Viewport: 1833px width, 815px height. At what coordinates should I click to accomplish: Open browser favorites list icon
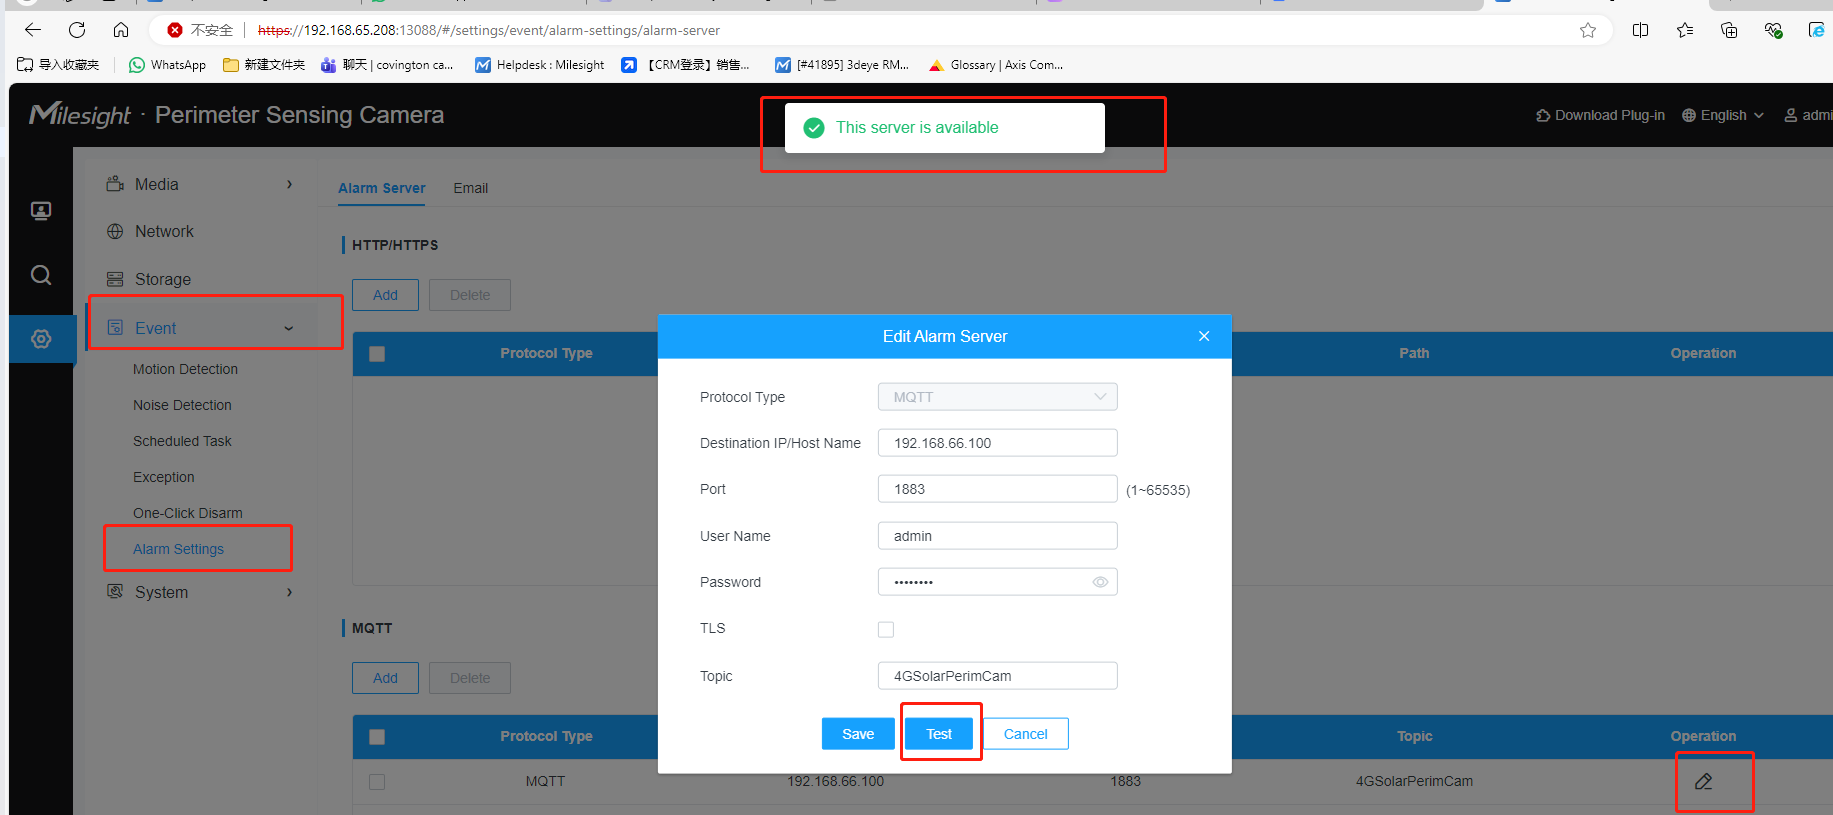click(x=1685, y=30)
